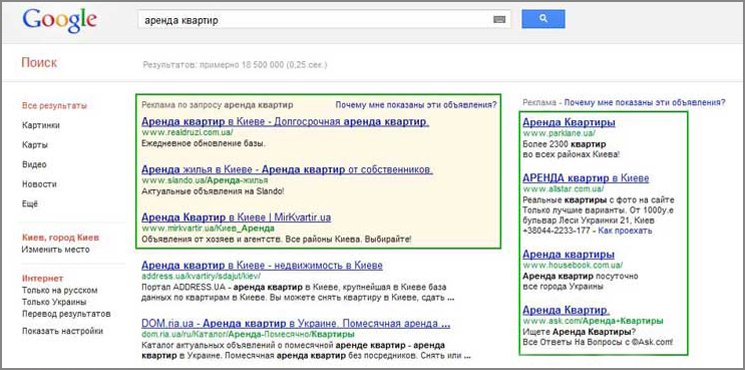This screenshot has width=745, height=370.
Task: Click www.ask.com/Аренда+Квартиры URL text
Action: 593,321
